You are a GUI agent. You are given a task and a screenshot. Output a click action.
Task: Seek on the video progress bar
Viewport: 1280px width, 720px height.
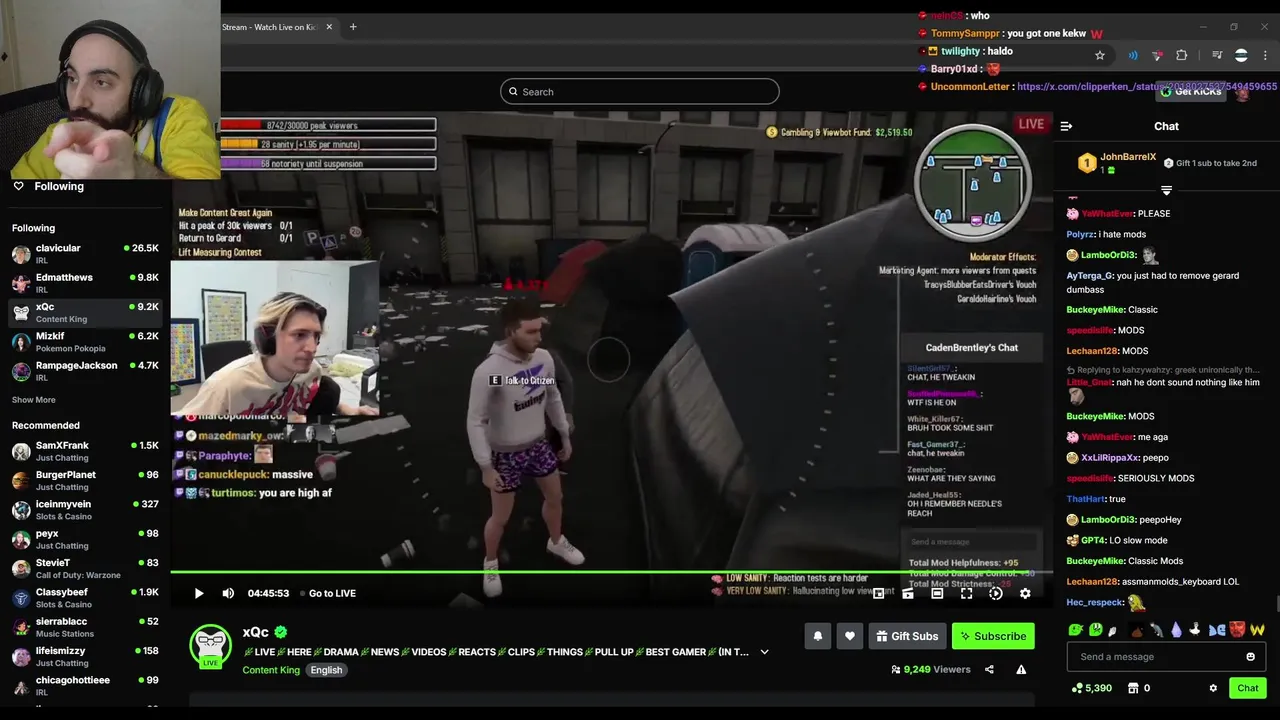coord(611,573)
